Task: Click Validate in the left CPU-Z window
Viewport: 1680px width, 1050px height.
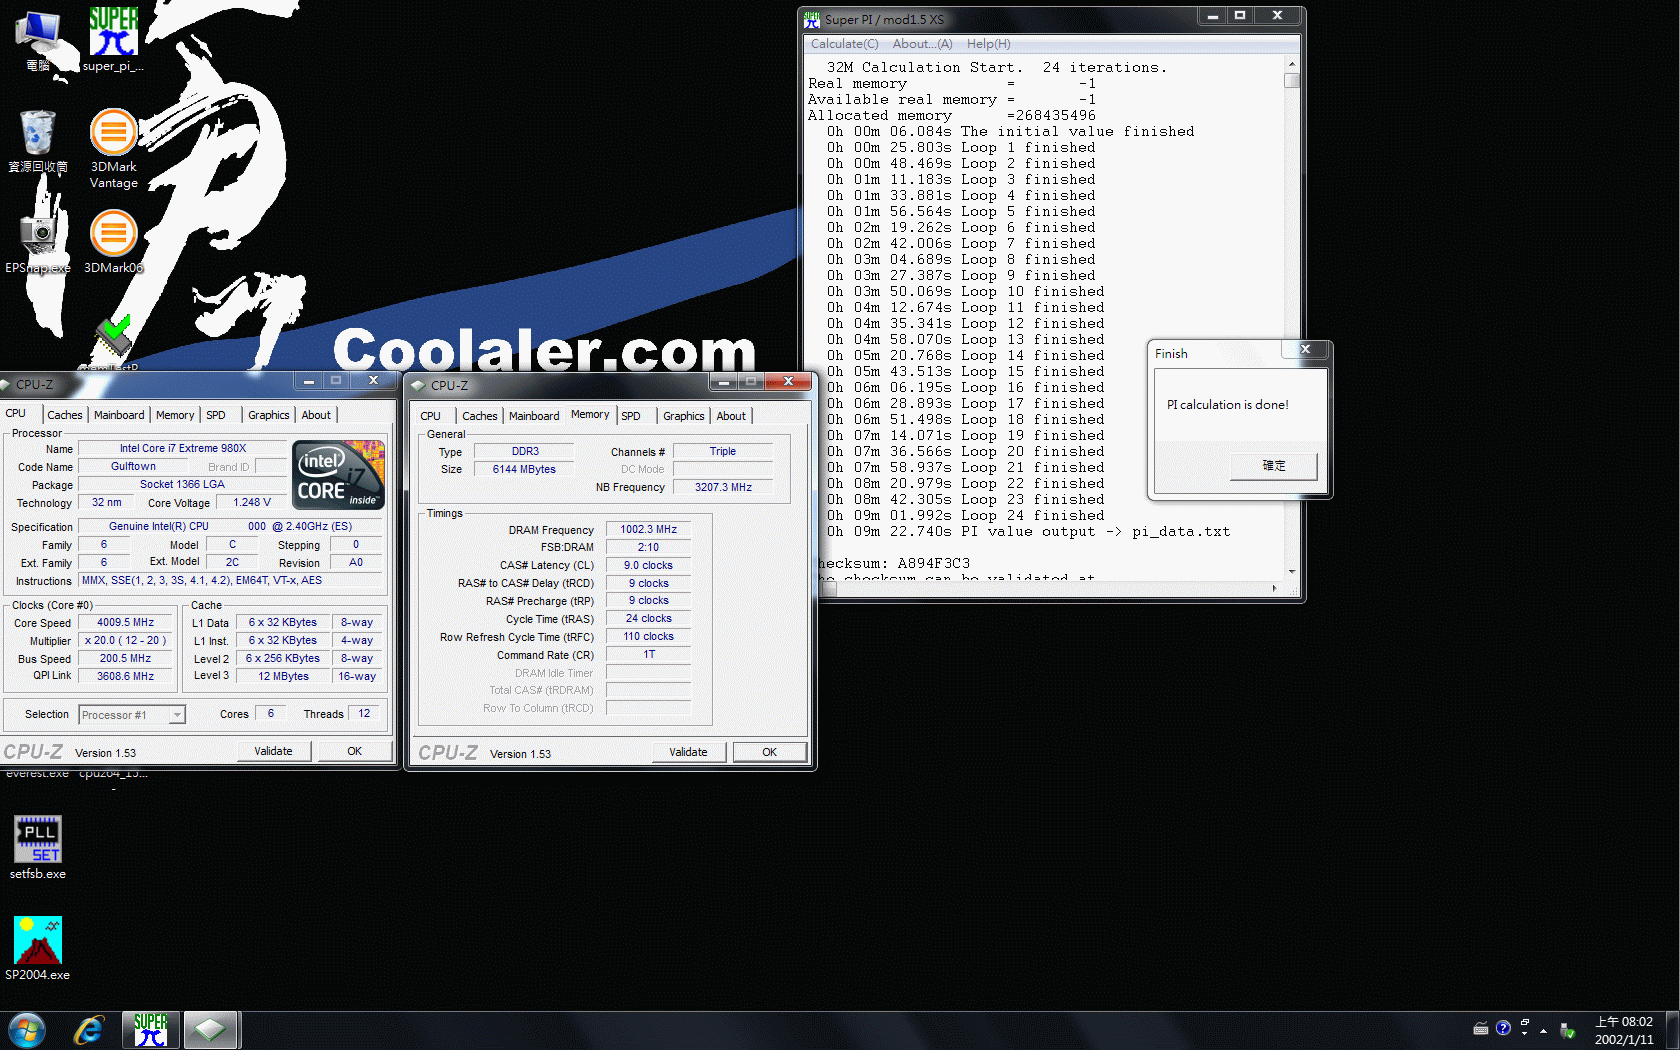Action: click(x=273, y=751)
